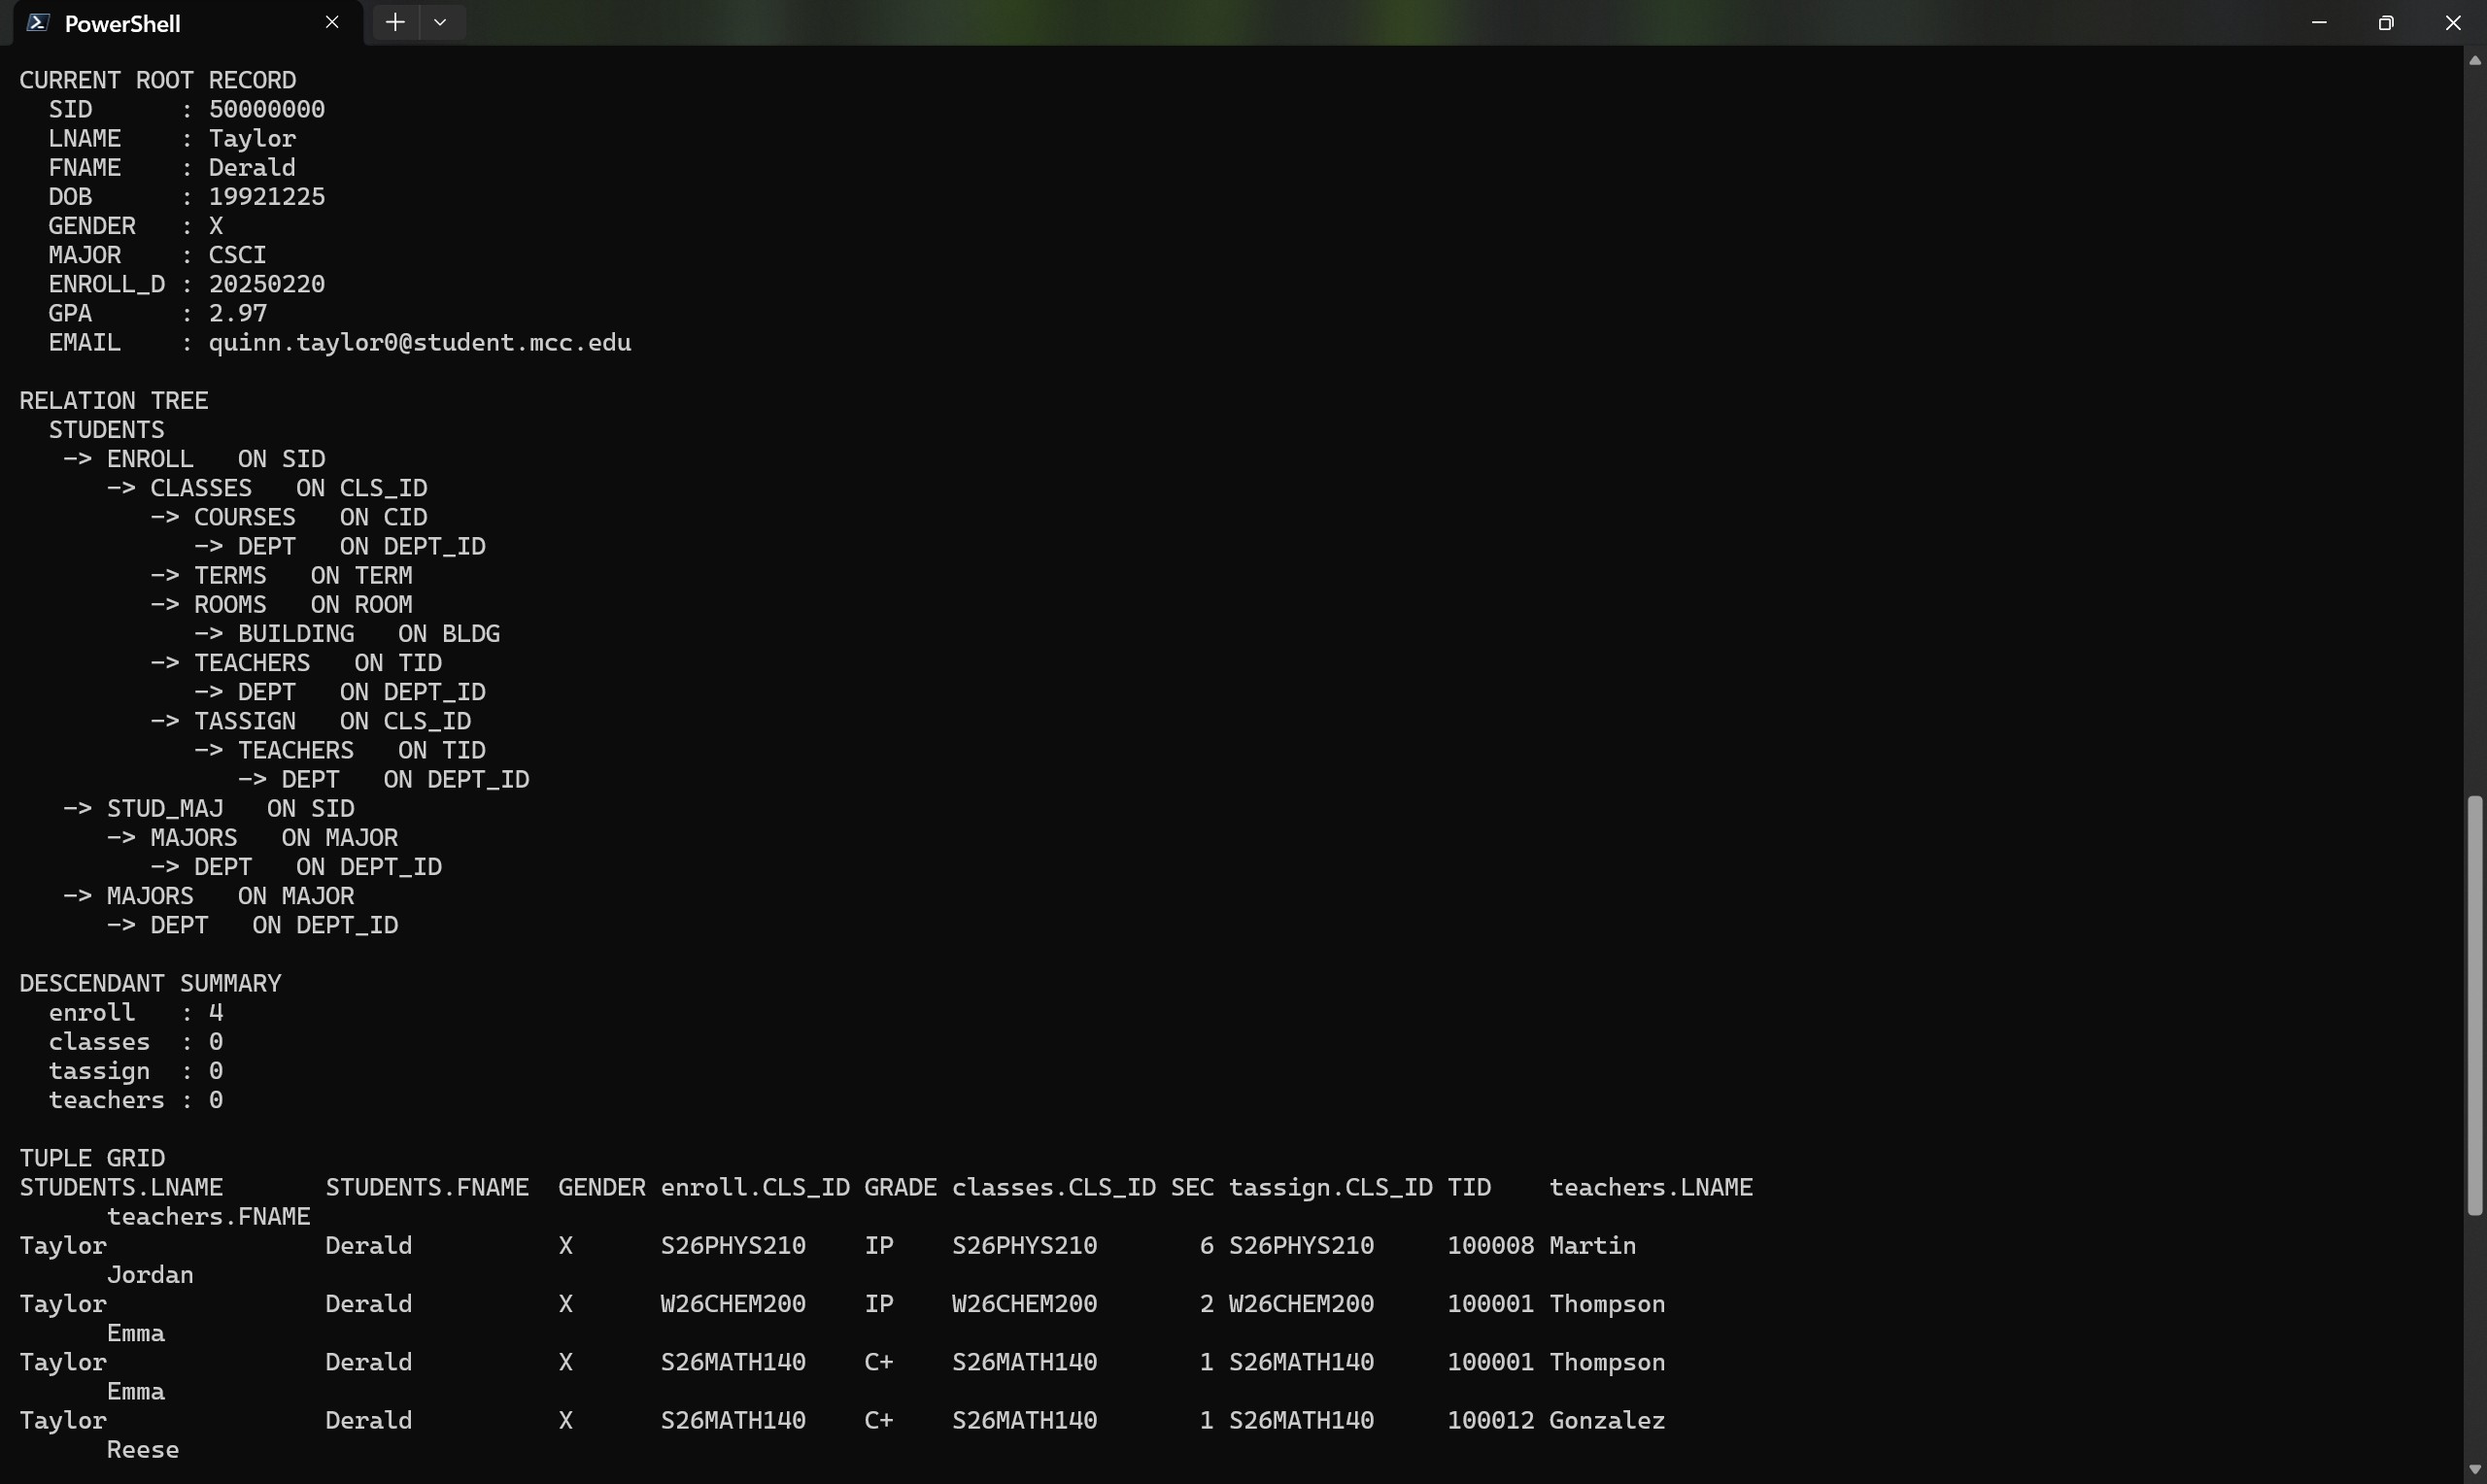
Task: Click the GPA value 2.97
Action: point(238,313)
